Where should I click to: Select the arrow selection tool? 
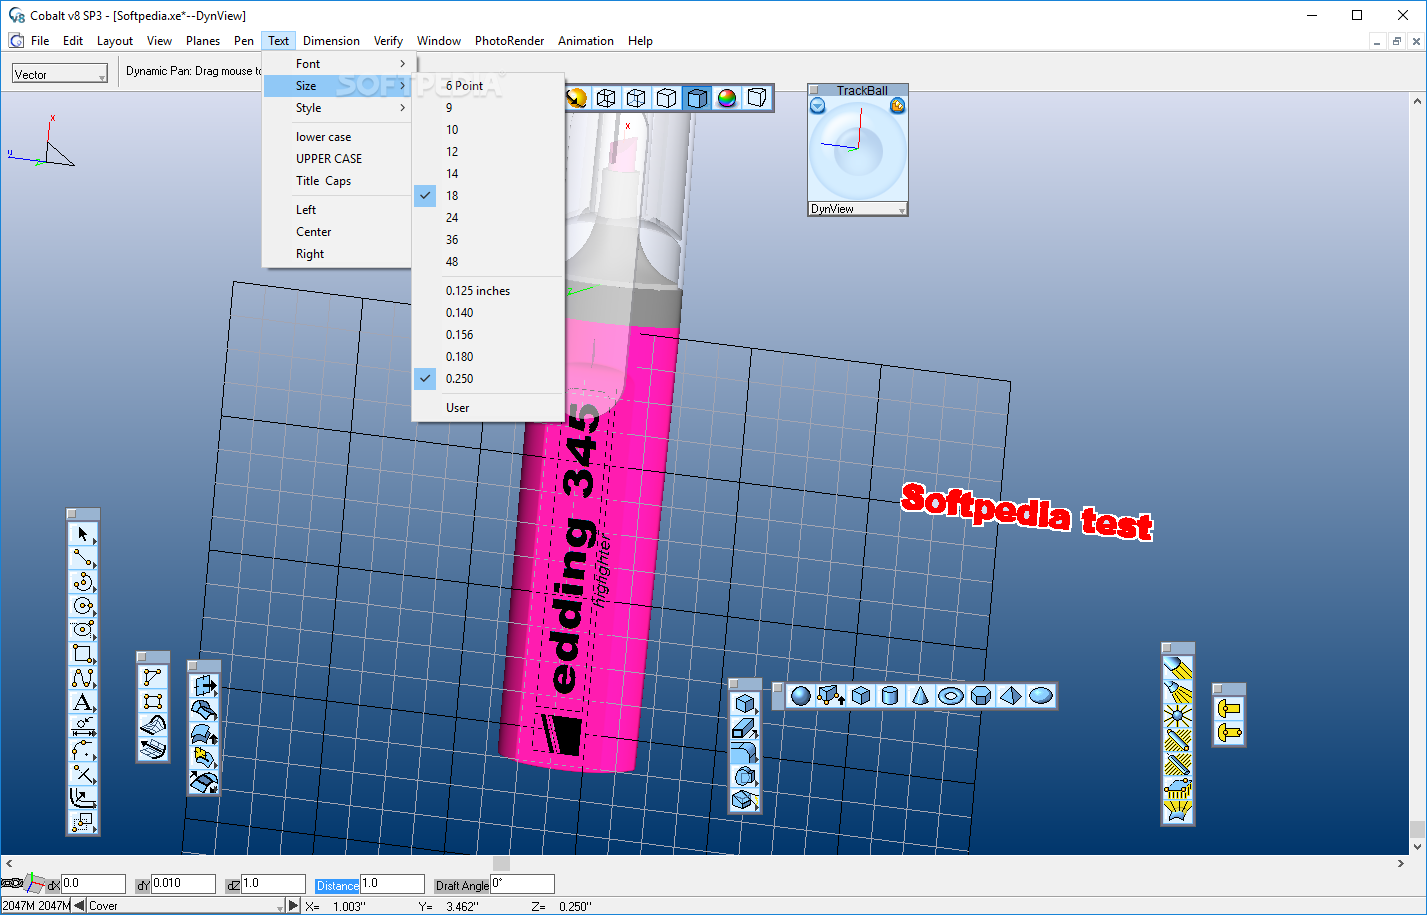[x=83, y=534]
